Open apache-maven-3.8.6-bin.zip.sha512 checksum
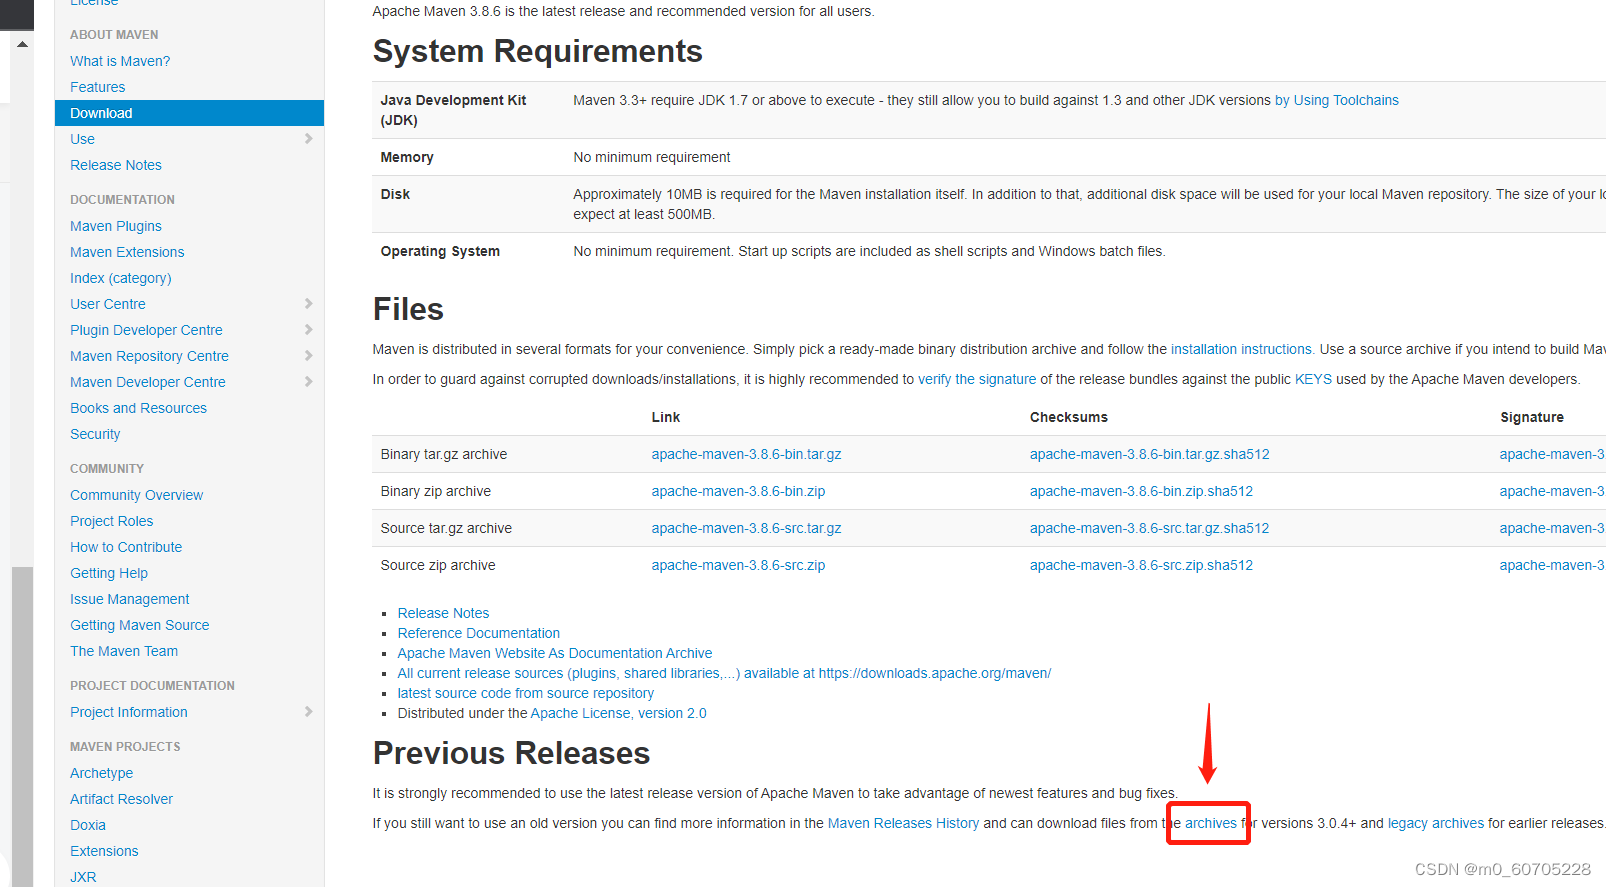 [x=1141, y=491]
